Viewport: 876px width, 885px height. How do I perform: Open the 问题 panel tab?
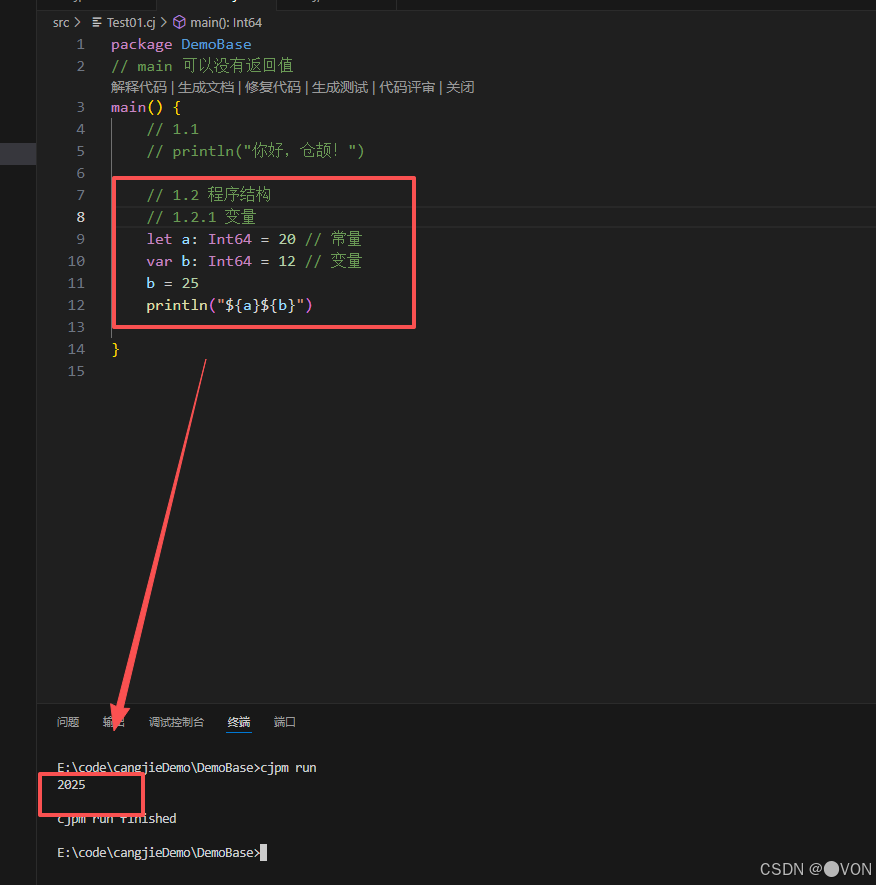coord(68,722)
